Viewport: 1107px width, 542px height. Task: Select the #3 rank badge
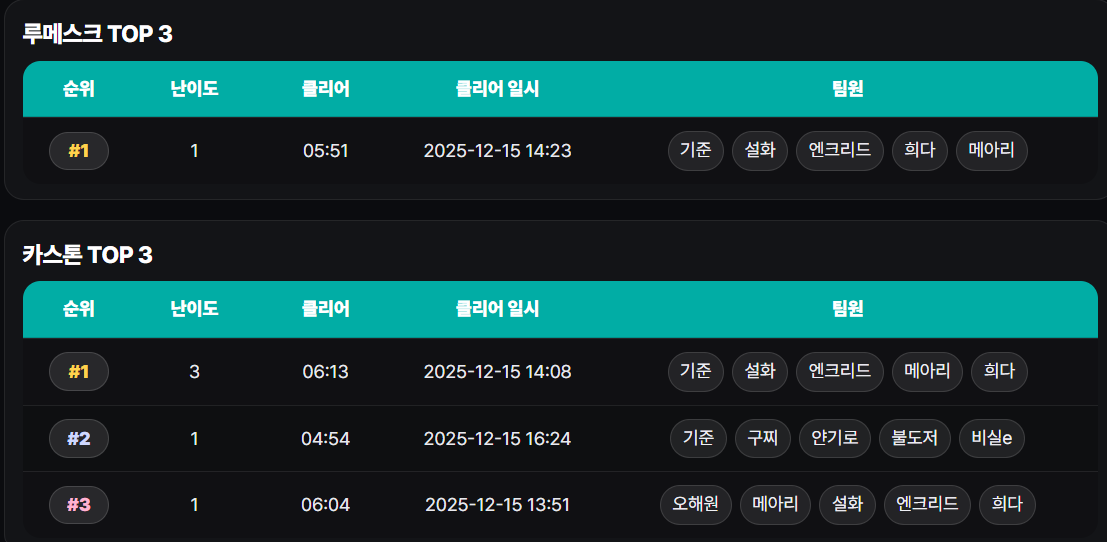79,505
